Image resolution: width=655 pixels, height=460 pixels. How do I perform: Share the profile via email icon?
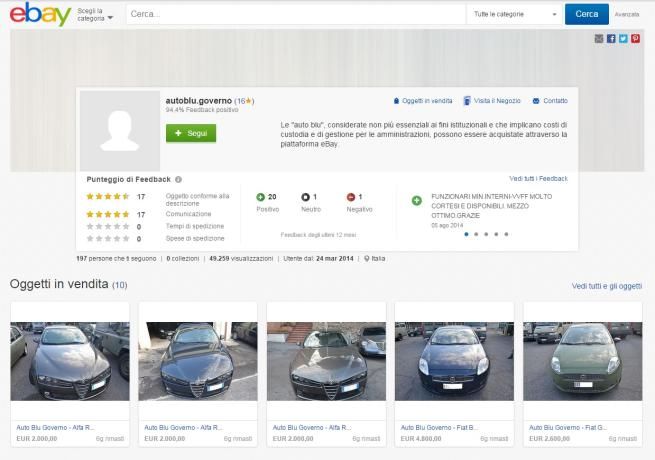(x=599, y=39)
